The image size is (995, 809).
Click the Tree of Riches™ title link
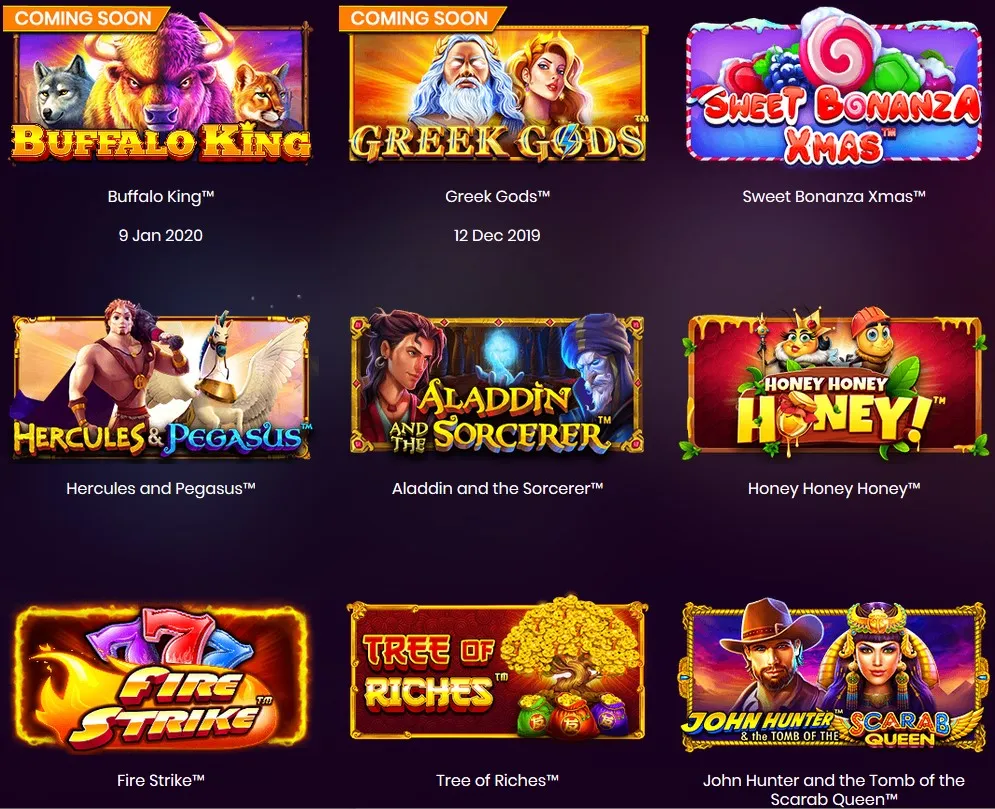(x=498, y=780)
